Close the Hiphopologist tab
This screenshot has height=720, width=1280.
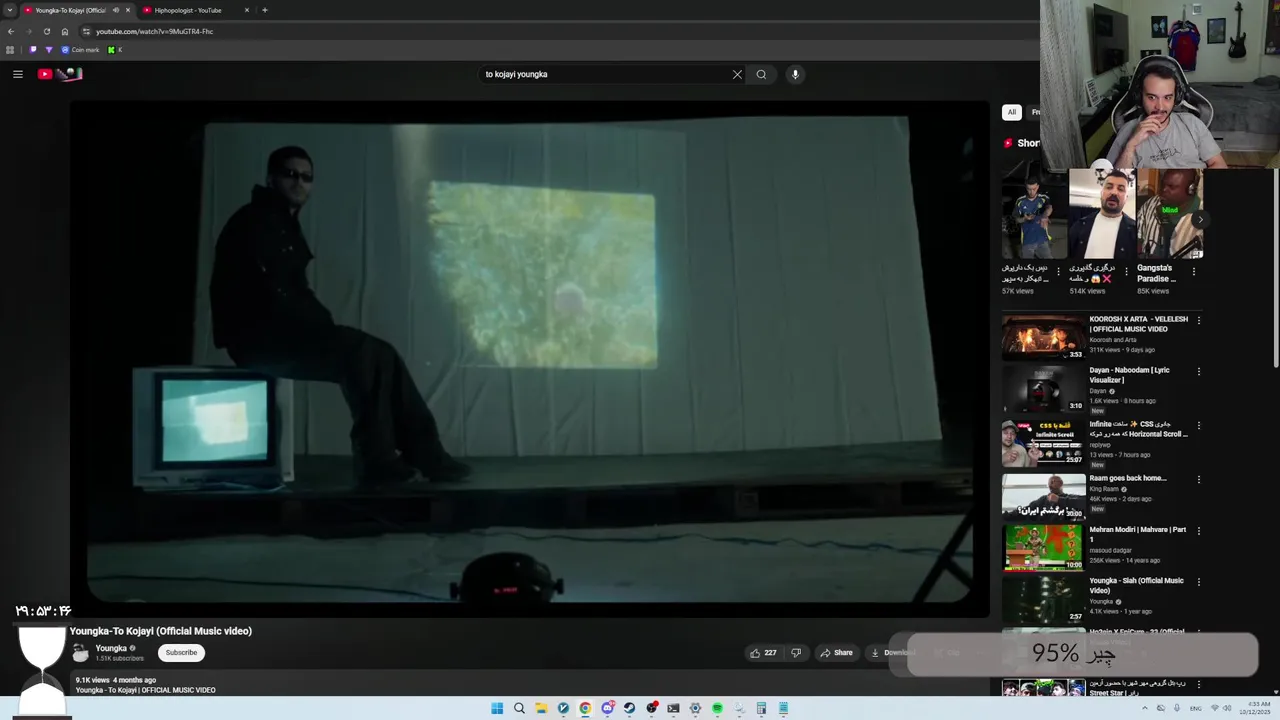pyautogui.click(x=247, y=10)
